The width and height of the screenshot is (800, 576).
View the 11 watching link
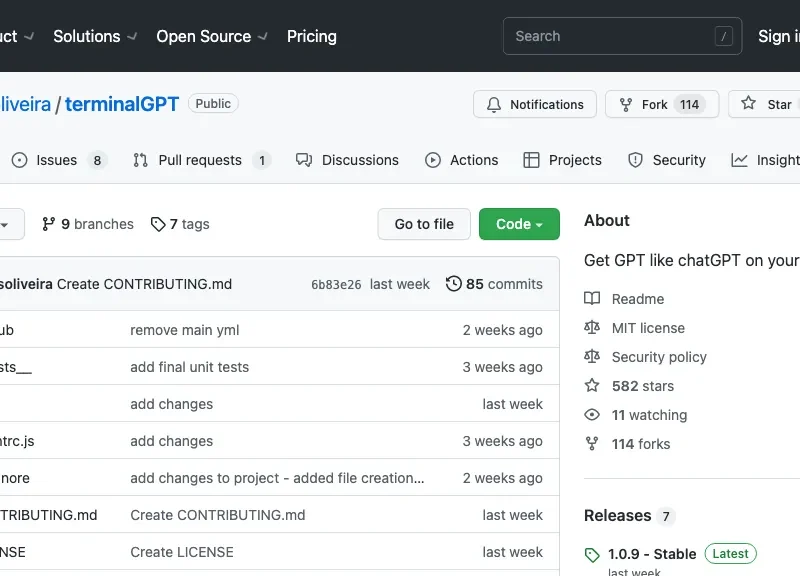click(x=649, y=415)
